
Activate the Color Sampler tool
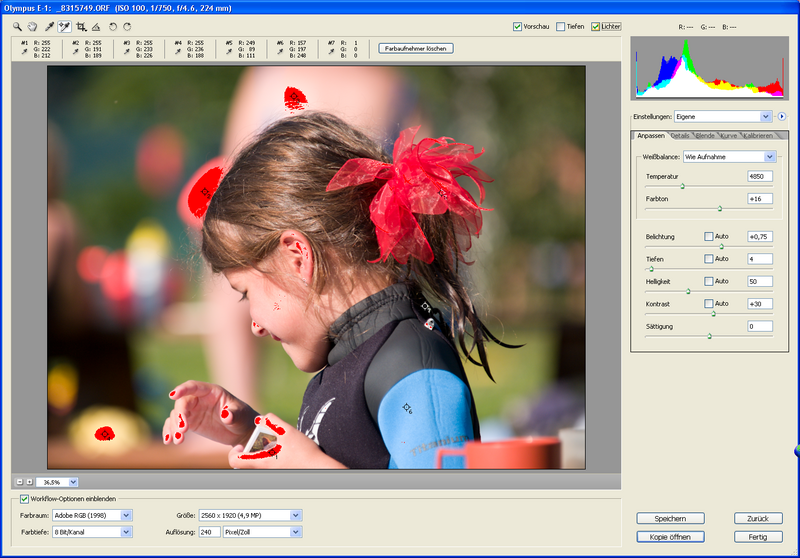click(x=64, y=26)
